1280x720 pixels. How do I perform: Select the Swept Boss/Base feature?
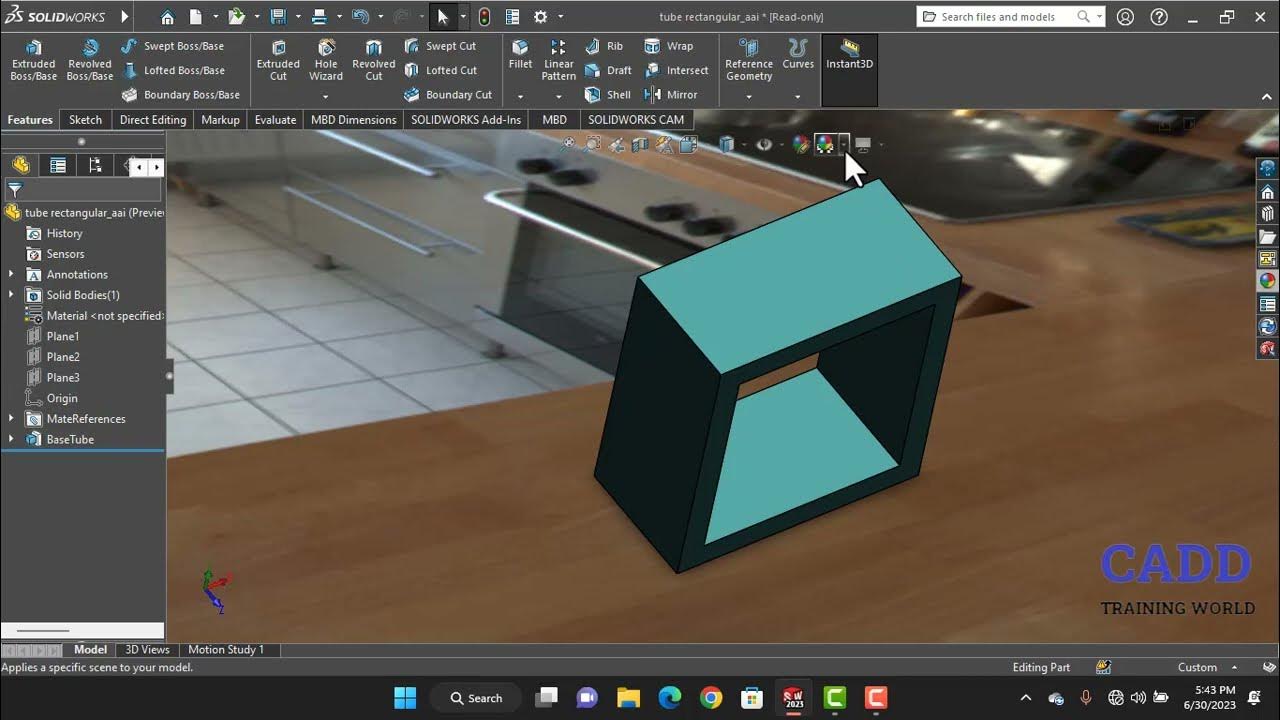[x=172, y=46]
